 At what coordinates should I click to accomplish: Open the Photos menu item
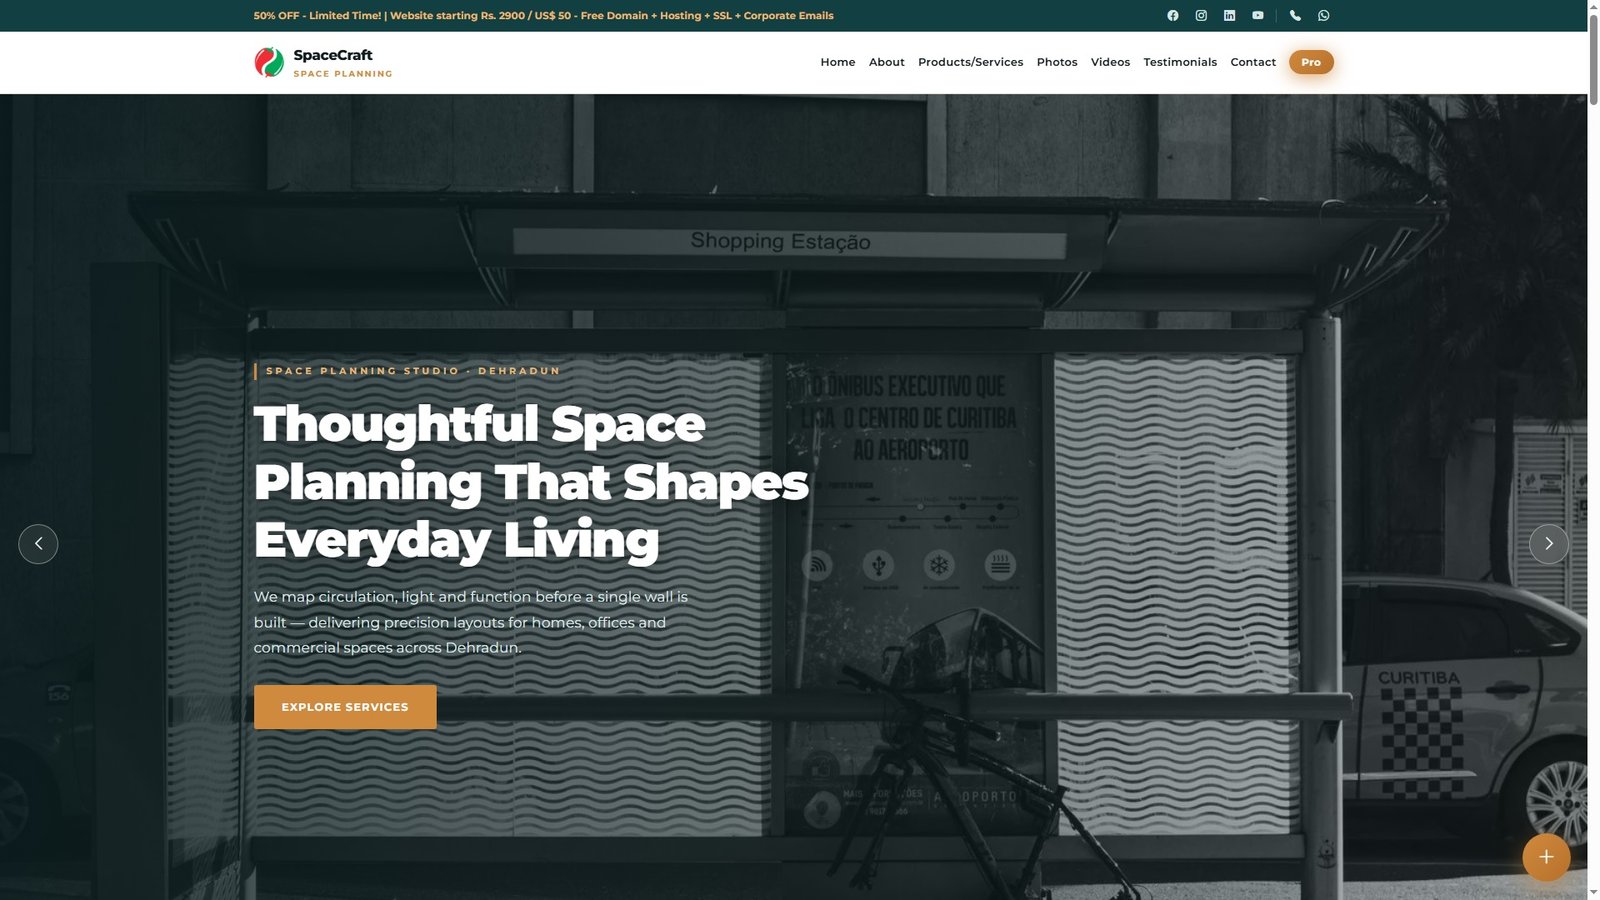click(x=1057, y=62)
